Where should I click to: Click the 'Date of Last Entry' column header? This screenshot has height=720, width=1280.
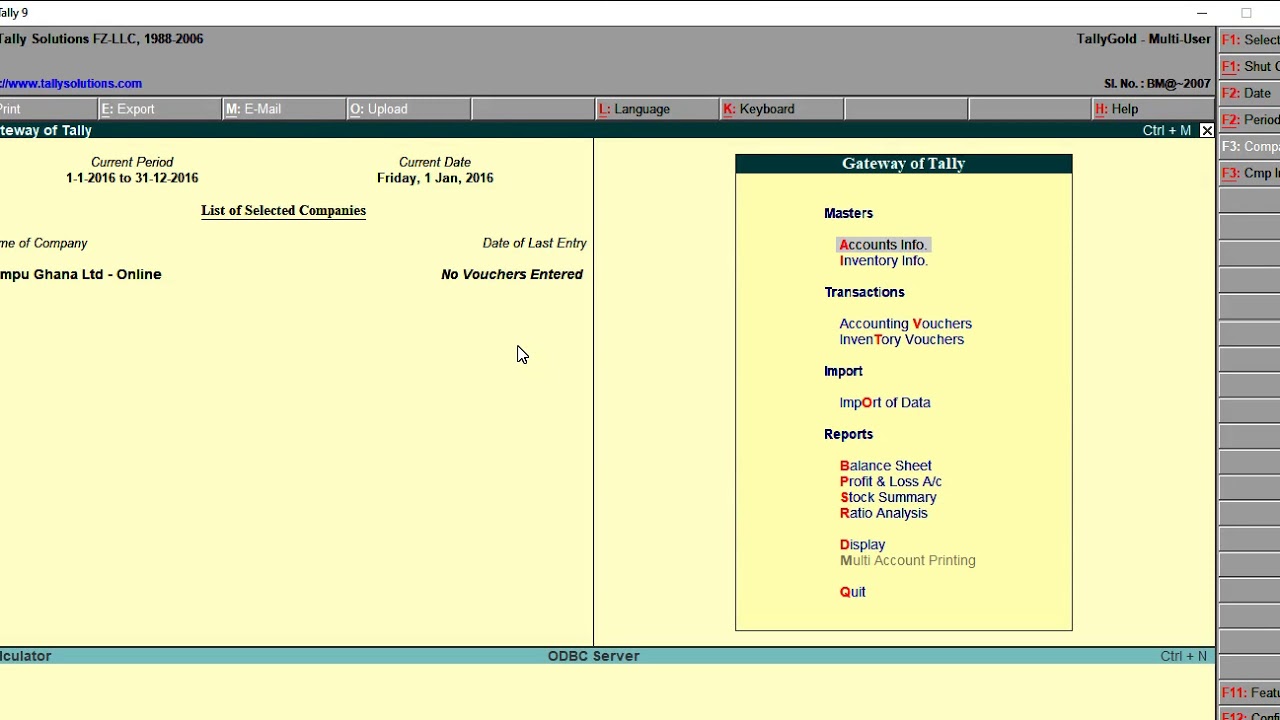(534, 243)
